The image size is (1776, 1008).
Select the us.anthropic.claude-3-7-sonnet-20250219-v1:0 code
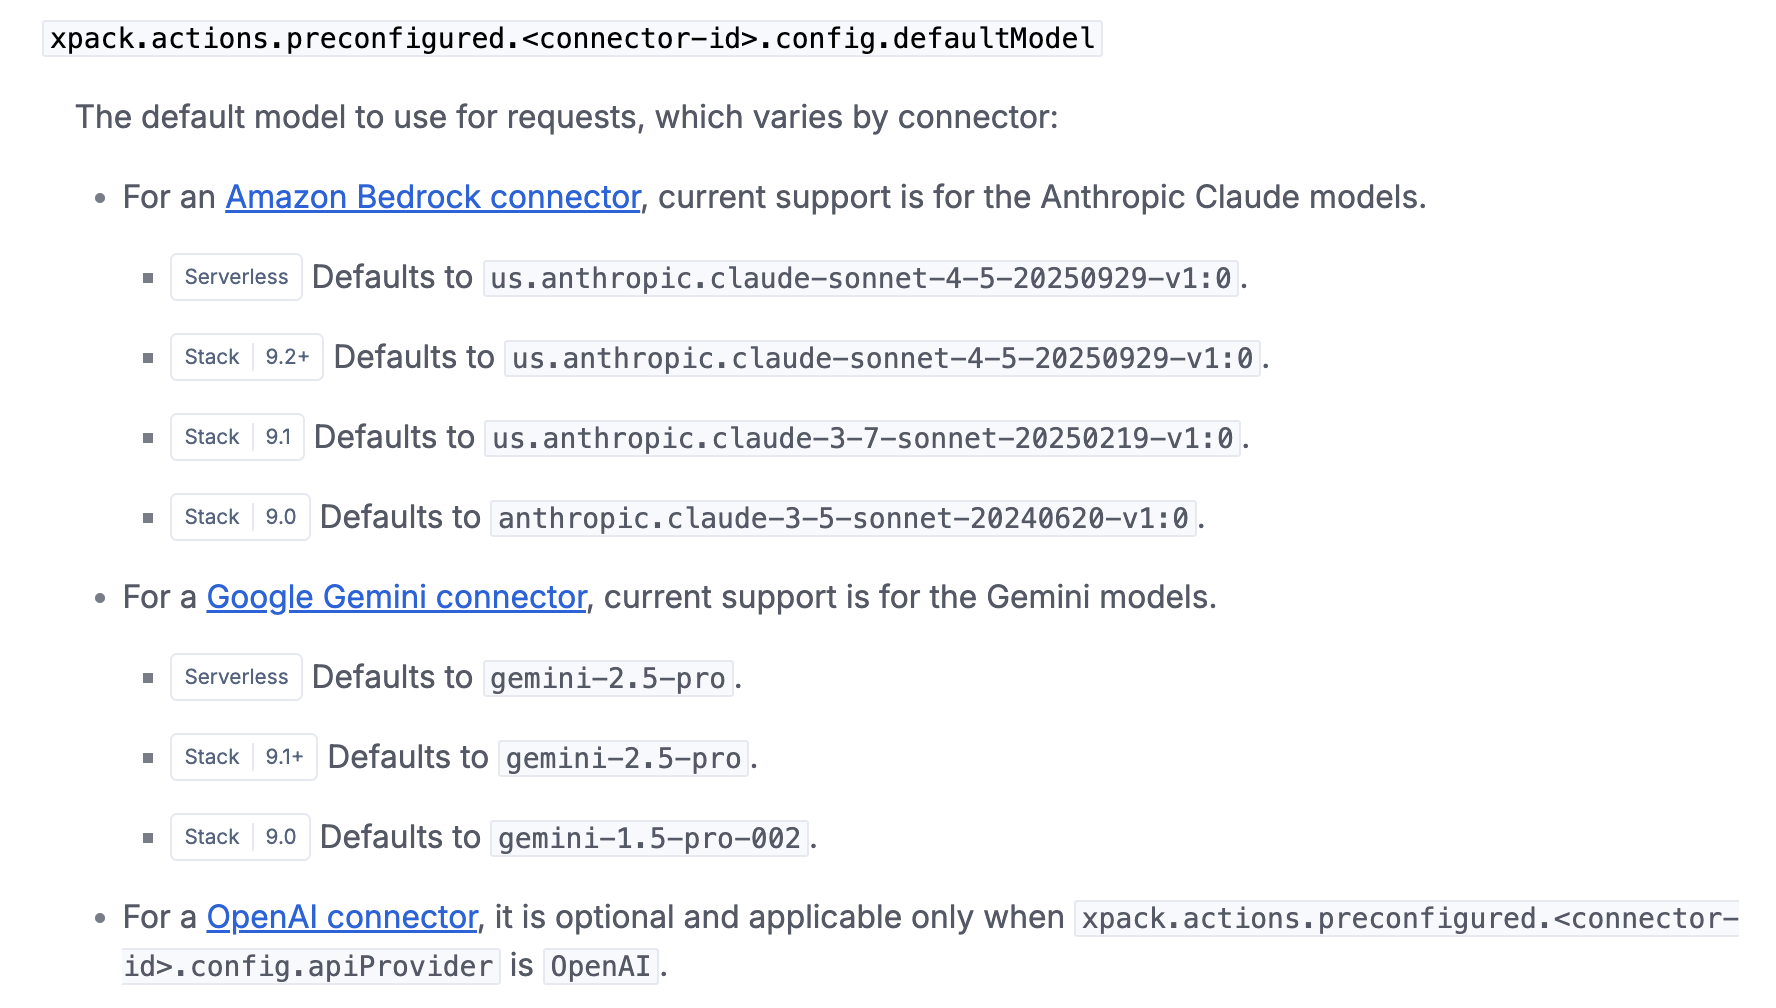(x=862, y=438)
